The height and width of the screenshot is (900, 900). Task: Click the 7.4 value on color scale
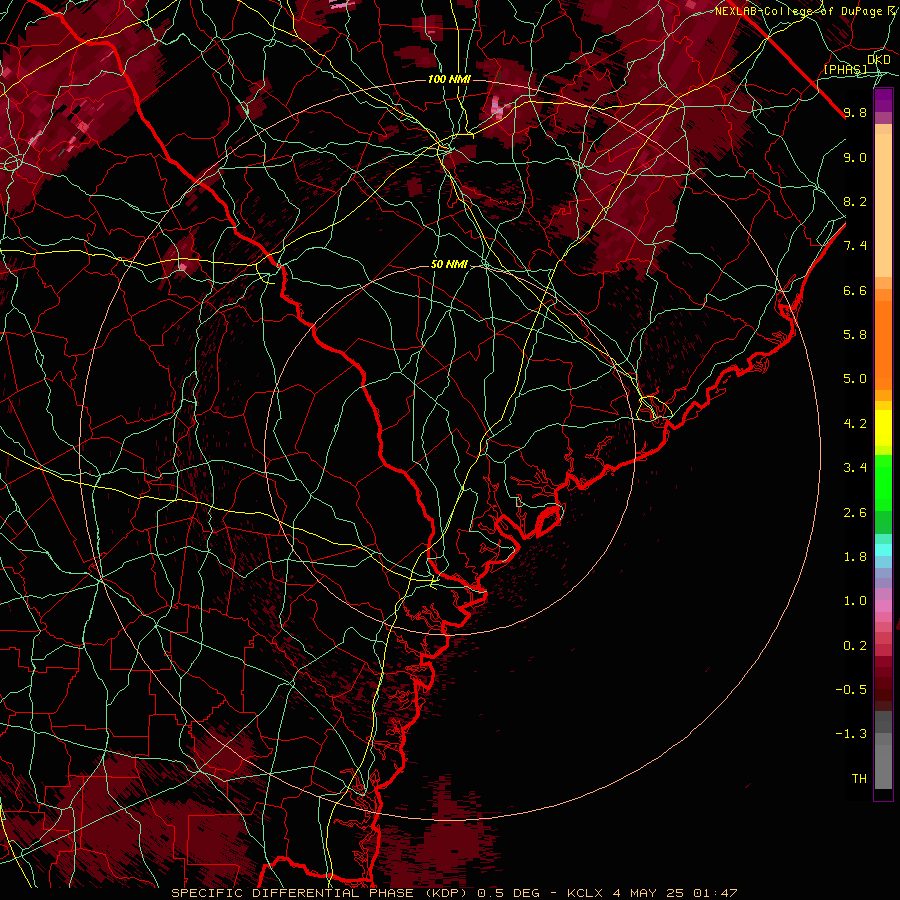(855, 246)
